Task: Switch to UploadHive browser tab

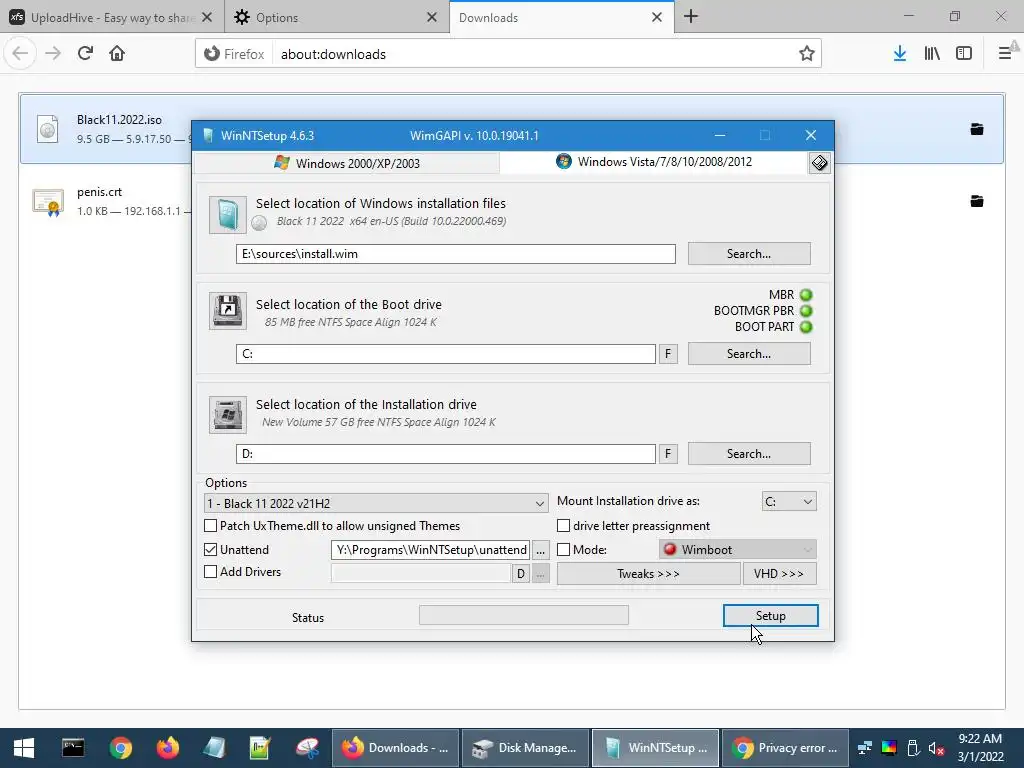Action: pyautogui.click(x=112, y=17)
